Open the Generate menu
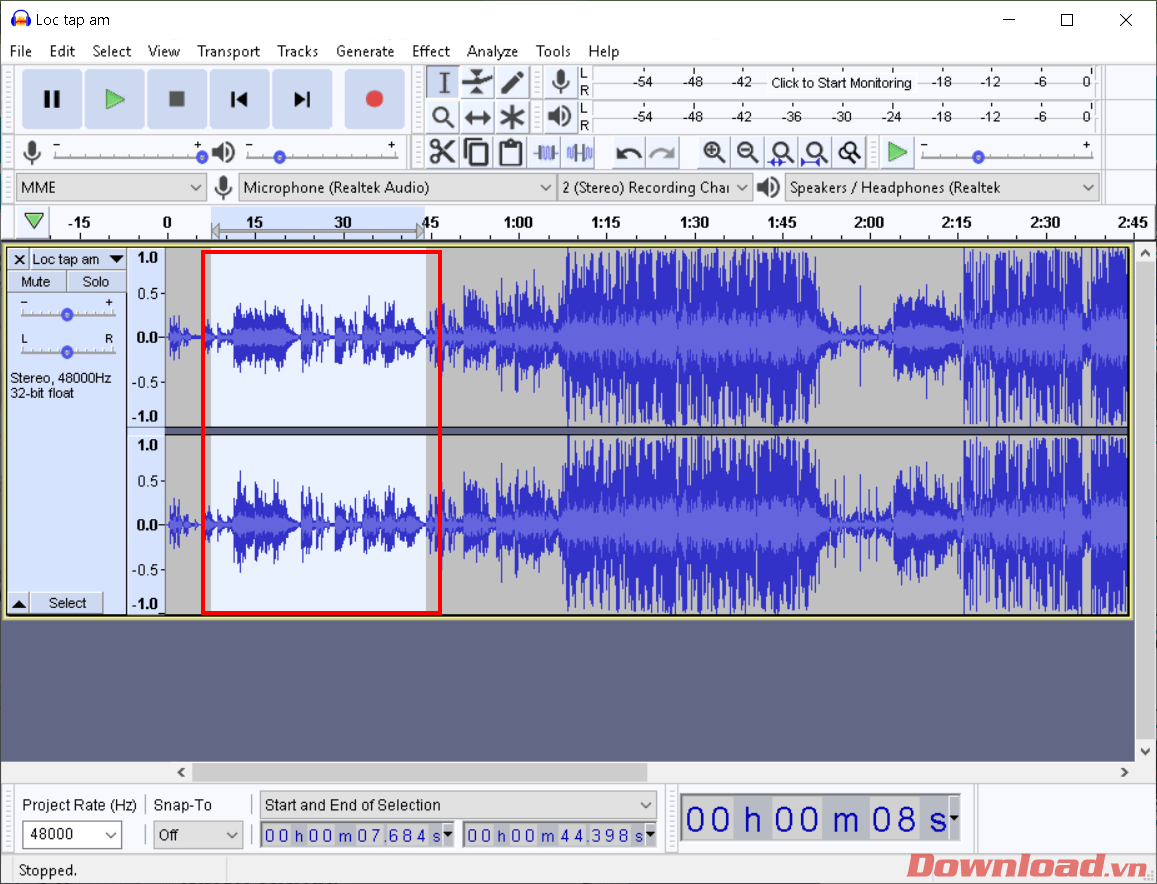Viewport: 1157px width, 884px height. coord(365,51)
